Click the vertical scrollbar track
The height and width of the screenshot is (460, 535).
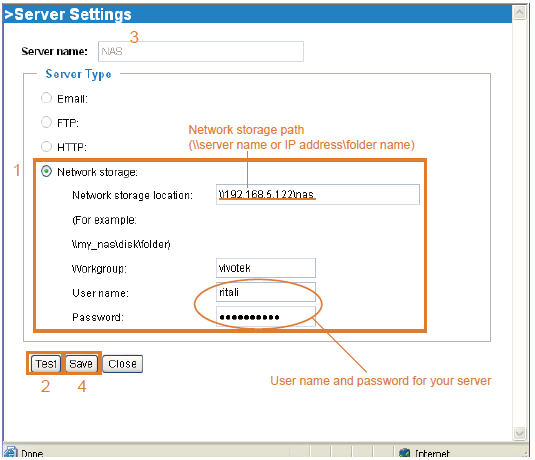[x=519, y=223]
